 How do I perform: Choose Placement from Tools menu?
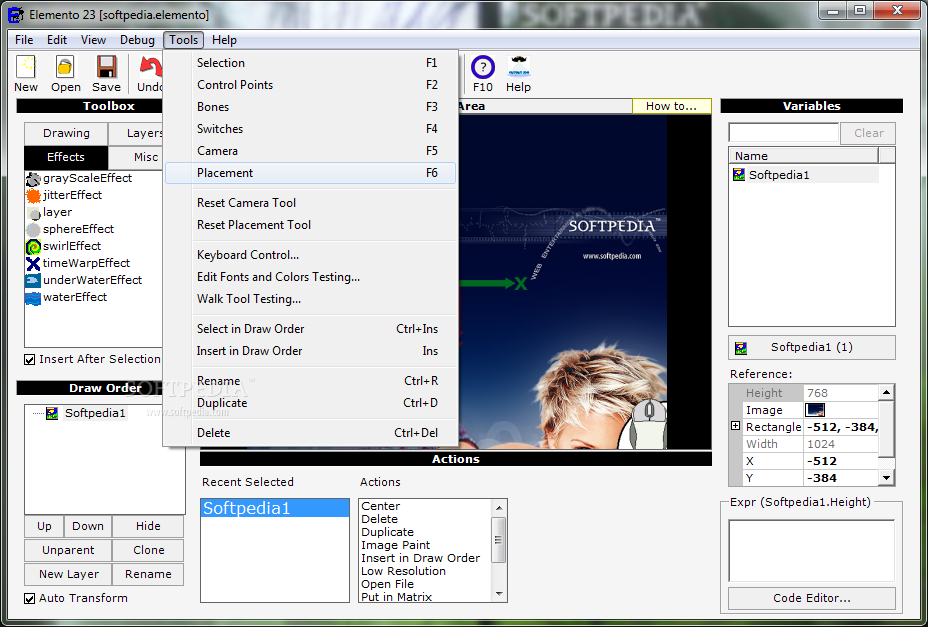click(x=310, y=173)
